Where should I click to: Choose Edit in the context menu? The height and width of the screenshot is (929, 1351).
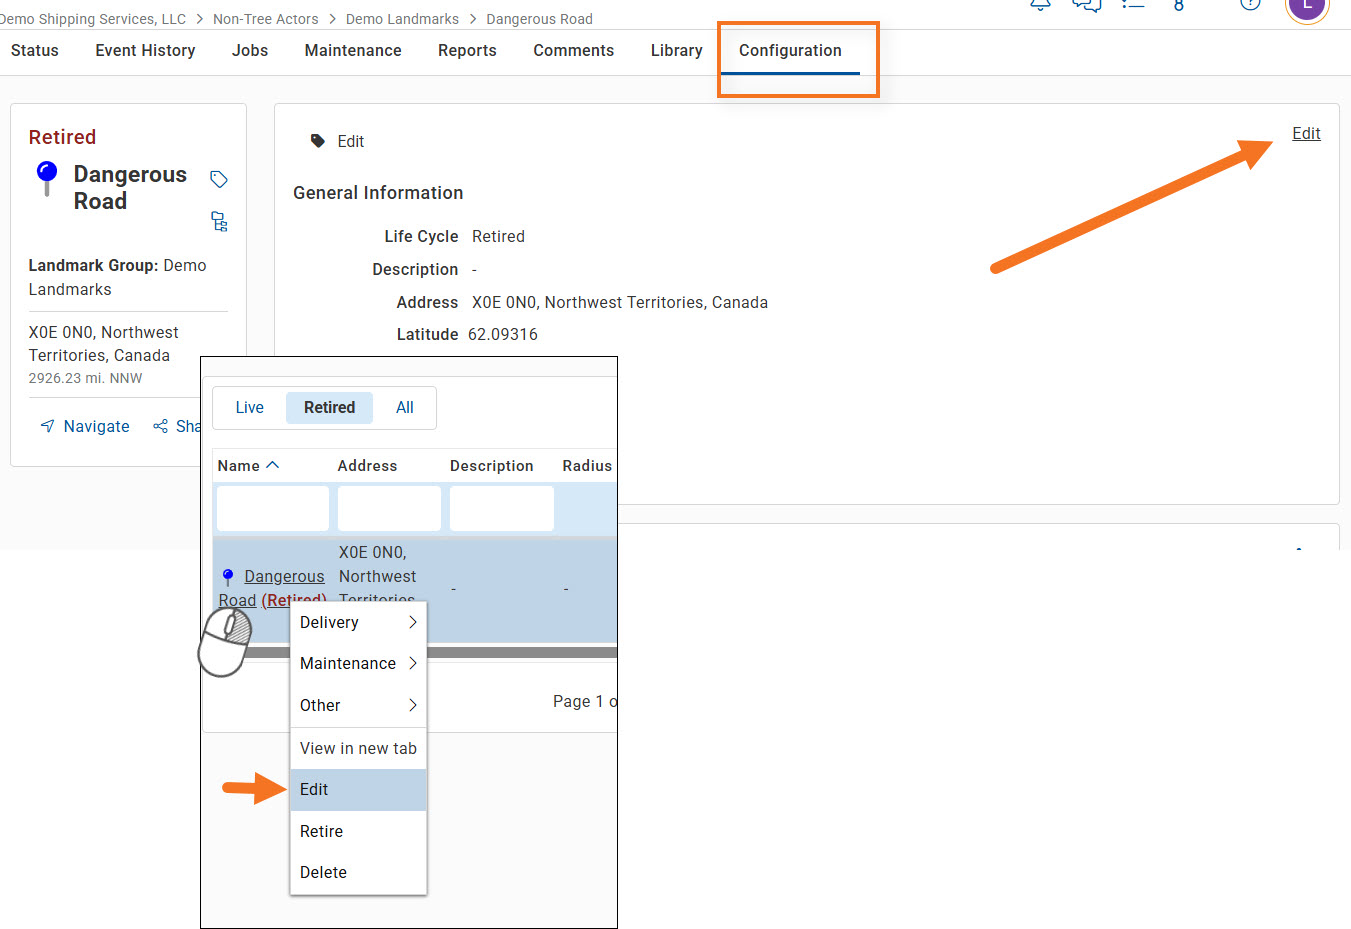coord(358,789)
